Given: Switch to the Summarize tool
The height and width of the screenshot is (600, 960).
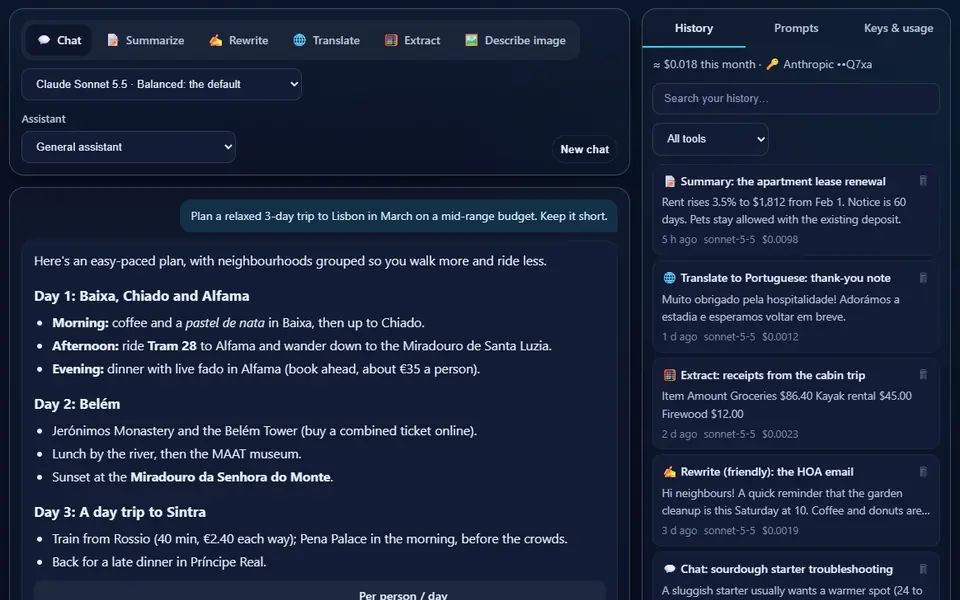Looking at the screenshot, I should 146,40.
